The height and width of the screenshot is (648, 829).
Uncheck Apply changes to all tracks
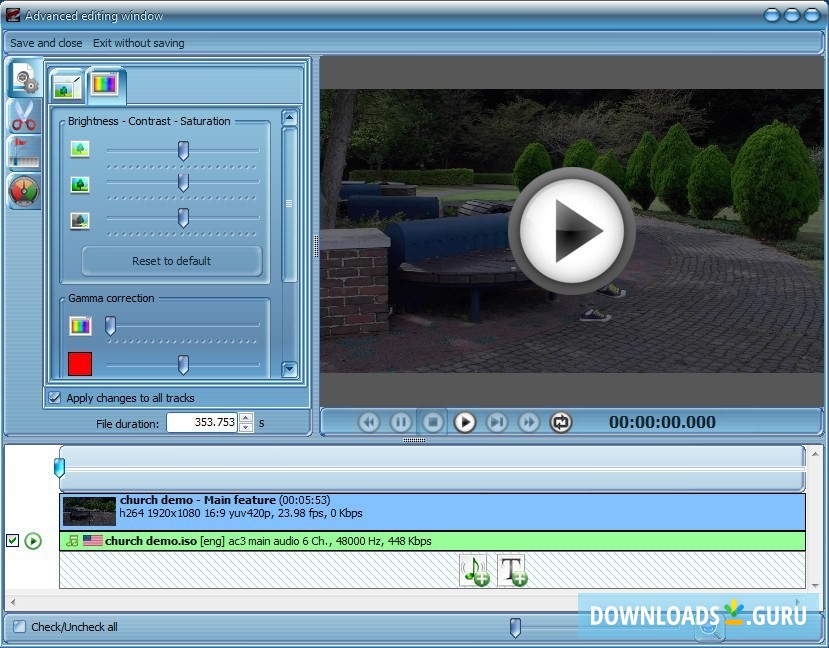[x=55, y=397]
